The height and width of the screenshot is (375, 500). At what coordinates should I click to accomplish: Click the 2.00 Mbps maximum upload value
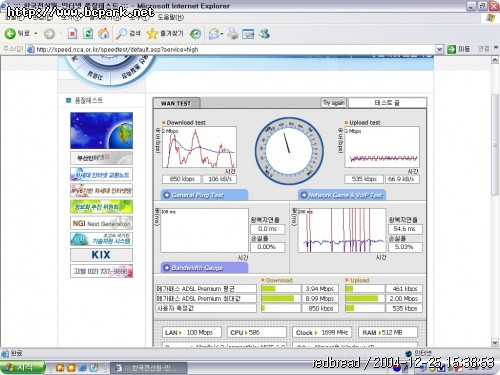pyautogui.click(x=404, y=298)
